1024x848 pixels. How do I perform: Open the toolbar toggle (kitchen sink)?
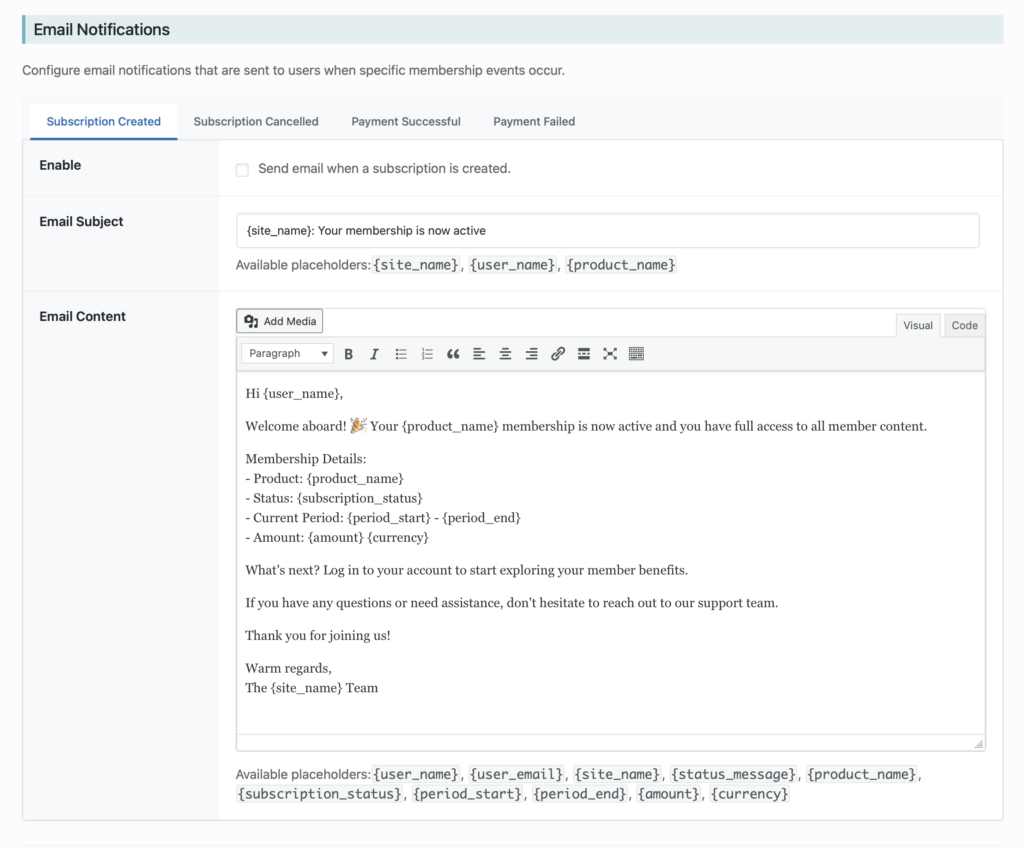tap(636, 353)
